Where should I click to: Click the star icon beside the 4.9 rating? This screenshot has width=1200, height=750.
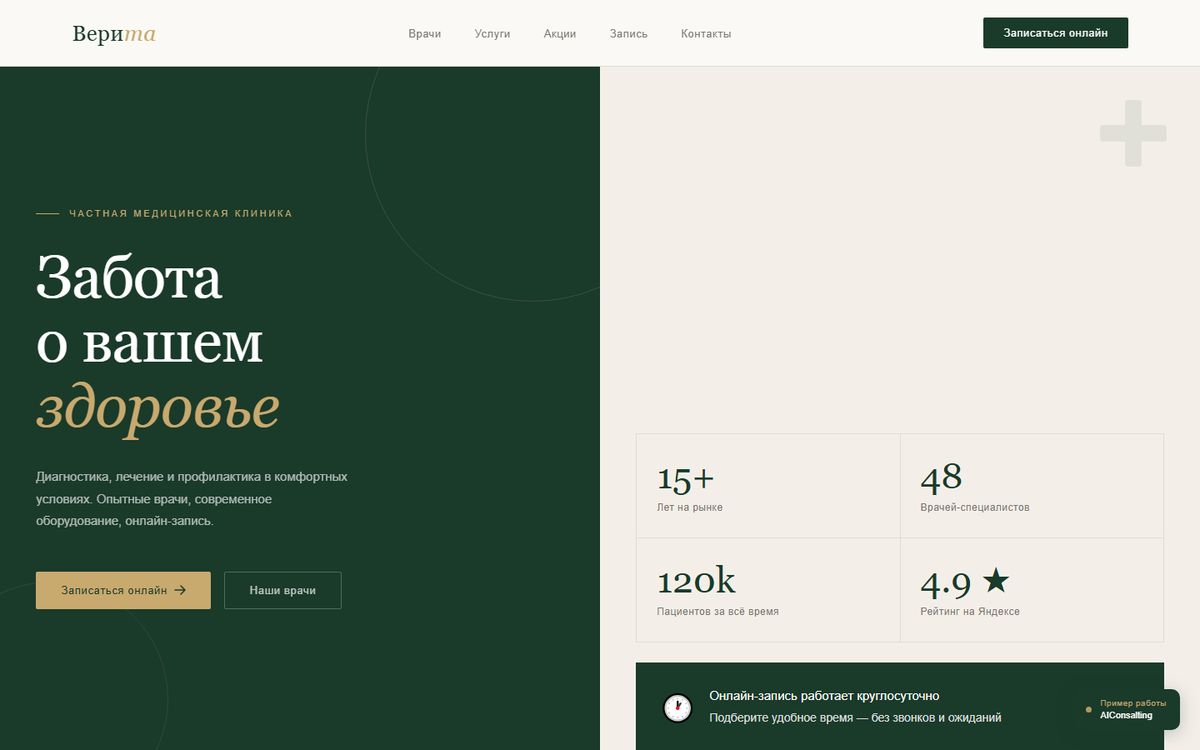pyautogui.click(x=995, y=580)
